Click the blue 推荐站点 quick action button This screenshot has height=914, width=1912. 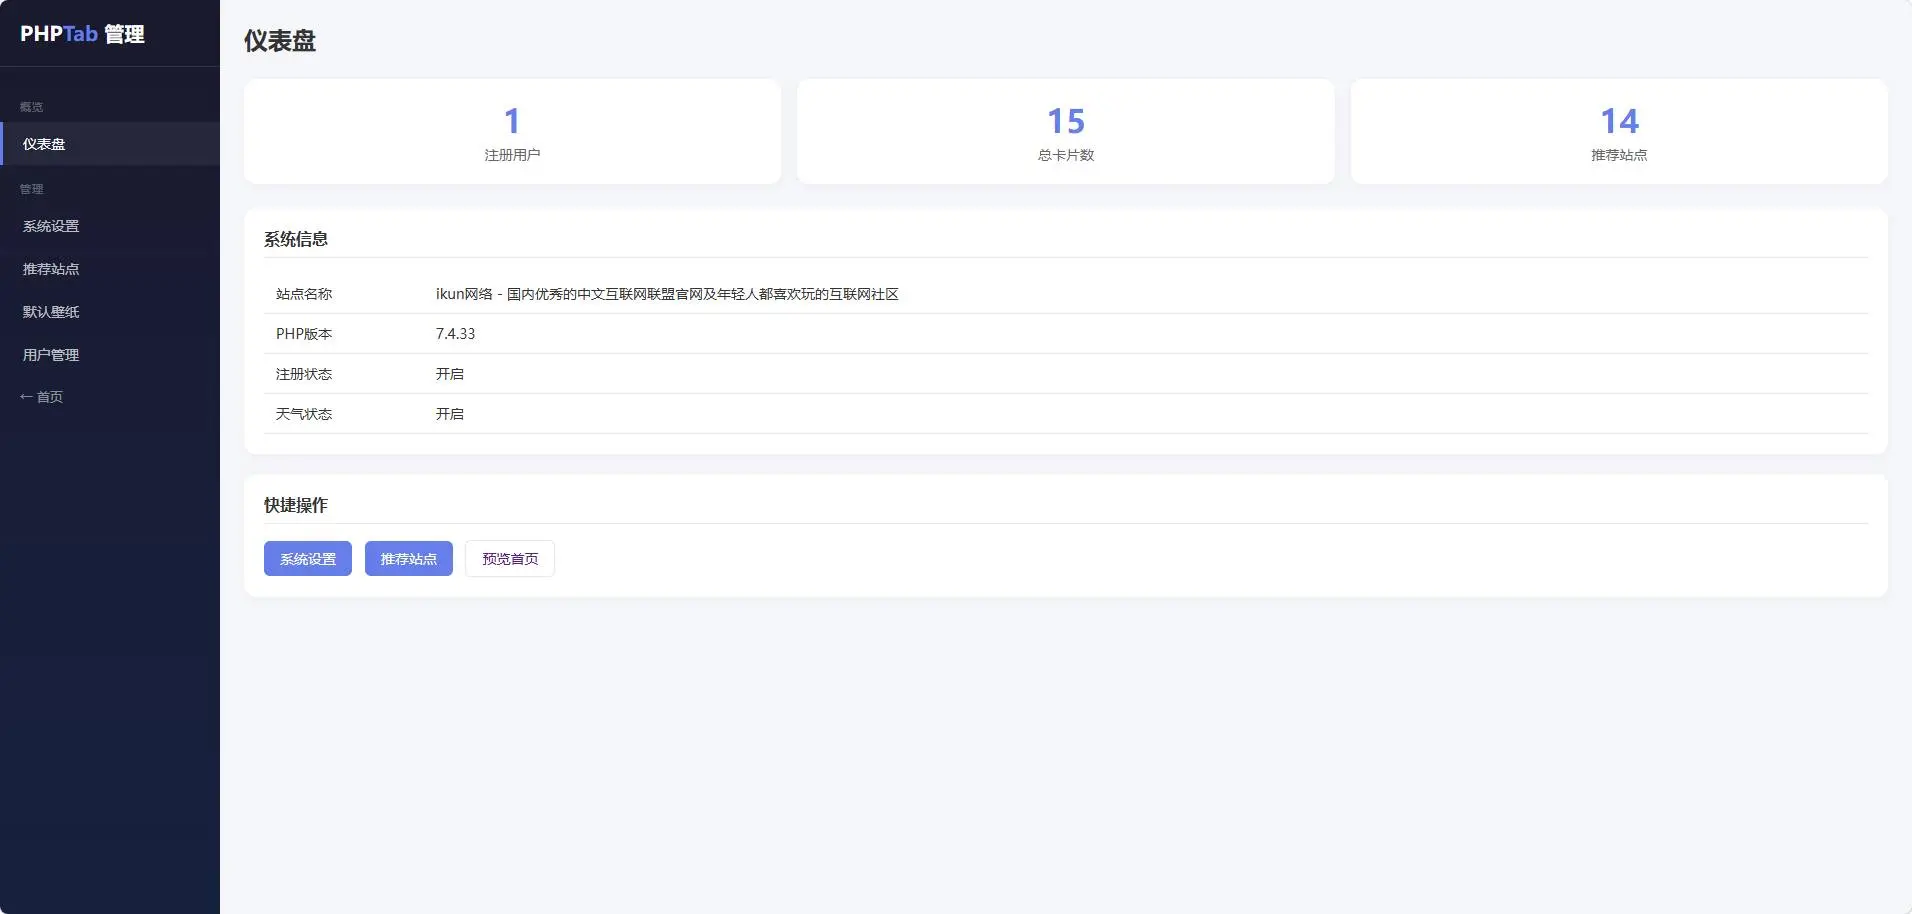pyautogui.click(x=409, y=559)
